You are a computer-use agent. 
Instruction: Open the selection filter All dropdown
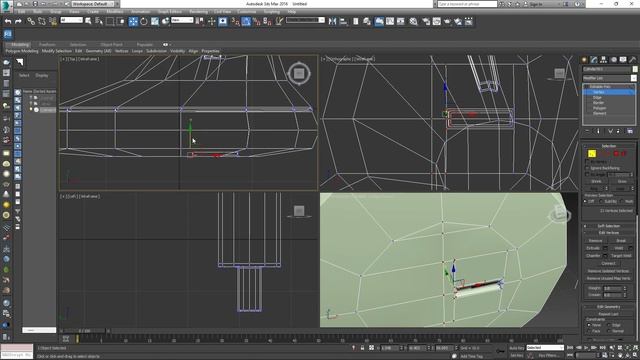point(71,20)
